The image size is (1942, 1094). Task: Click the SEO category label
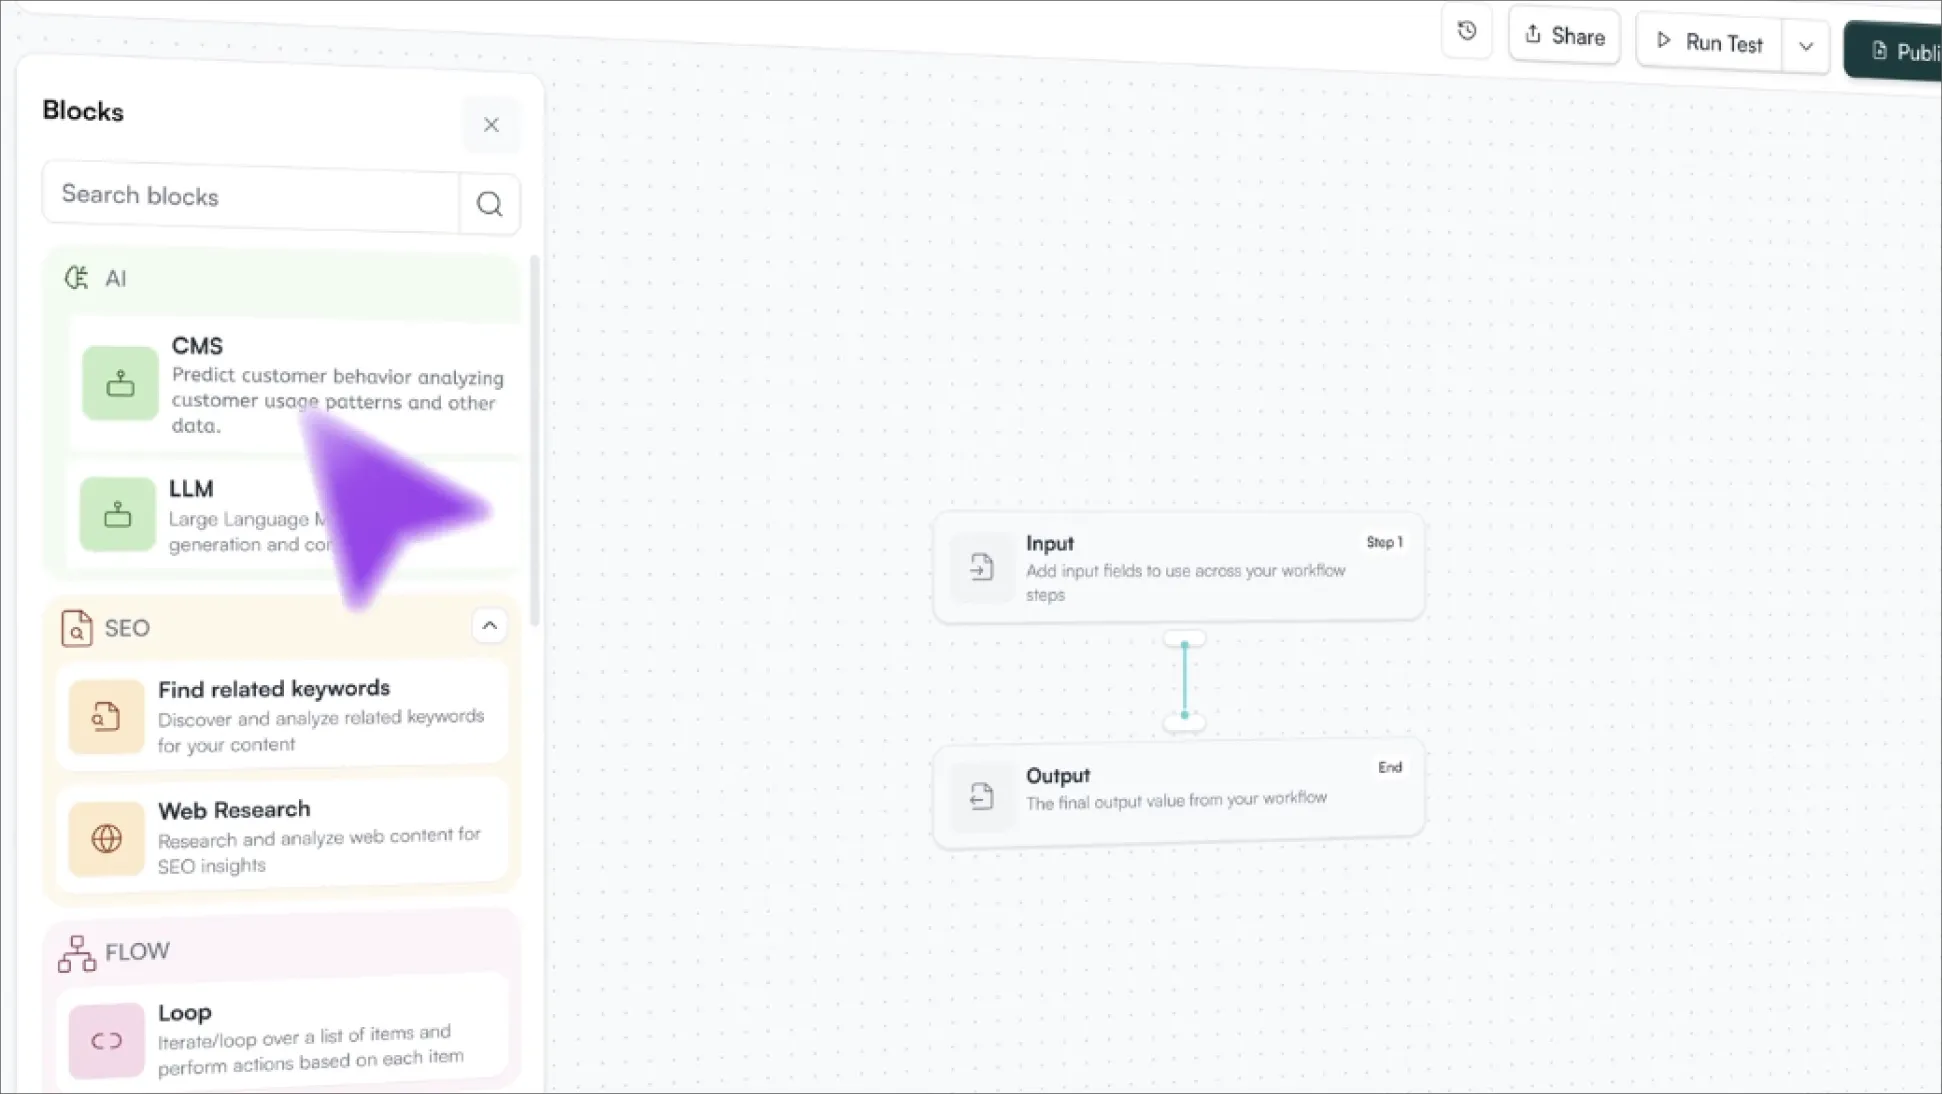tap(127, 628)
